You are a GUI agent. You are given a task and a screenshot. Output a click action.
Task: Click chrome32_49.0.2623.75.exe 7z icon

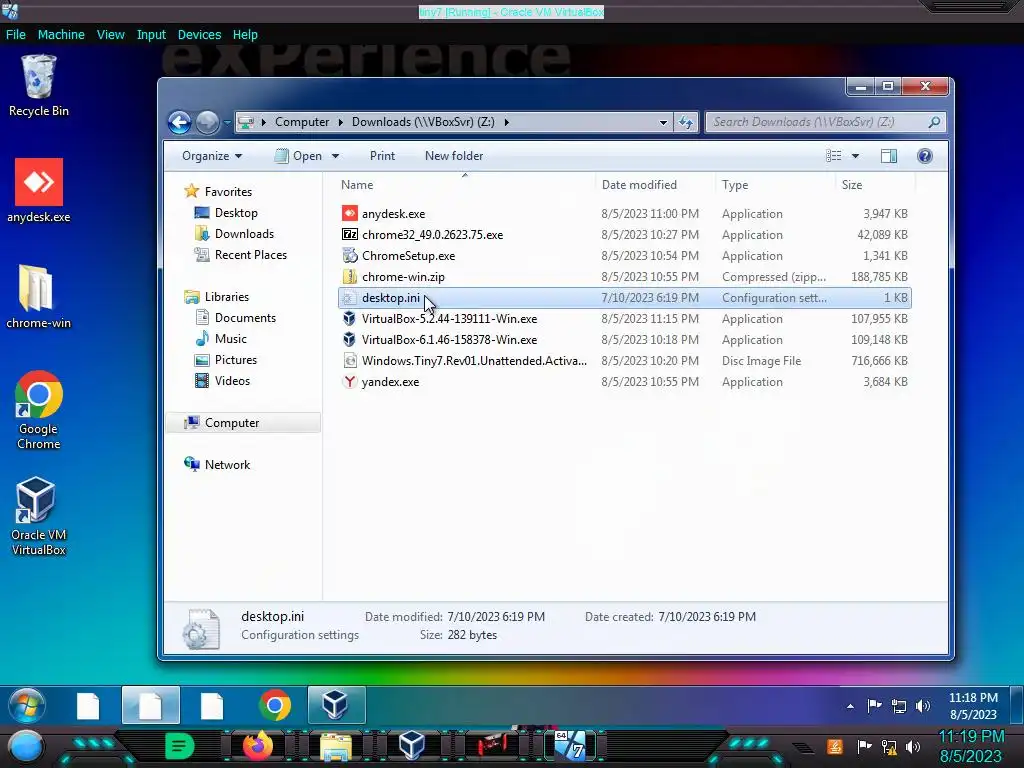click(350, 234)
